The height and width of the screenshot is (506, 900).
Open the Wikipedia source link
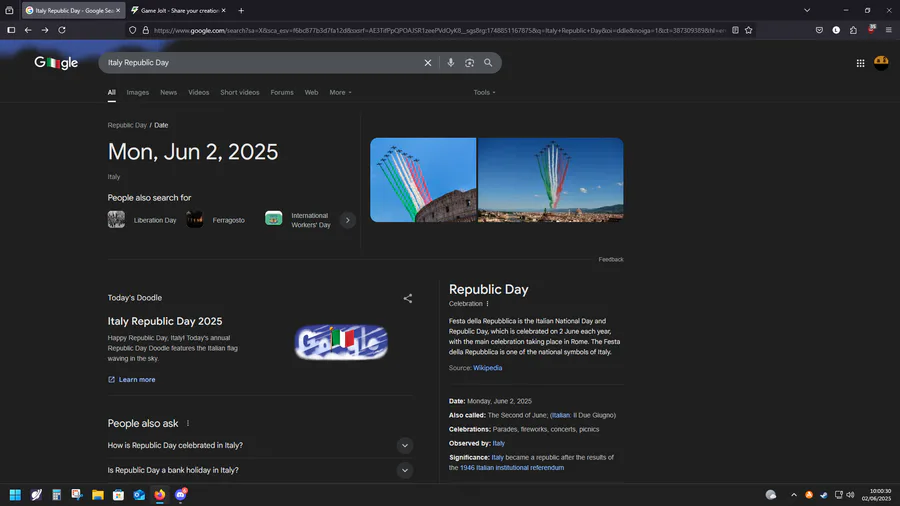487,368
